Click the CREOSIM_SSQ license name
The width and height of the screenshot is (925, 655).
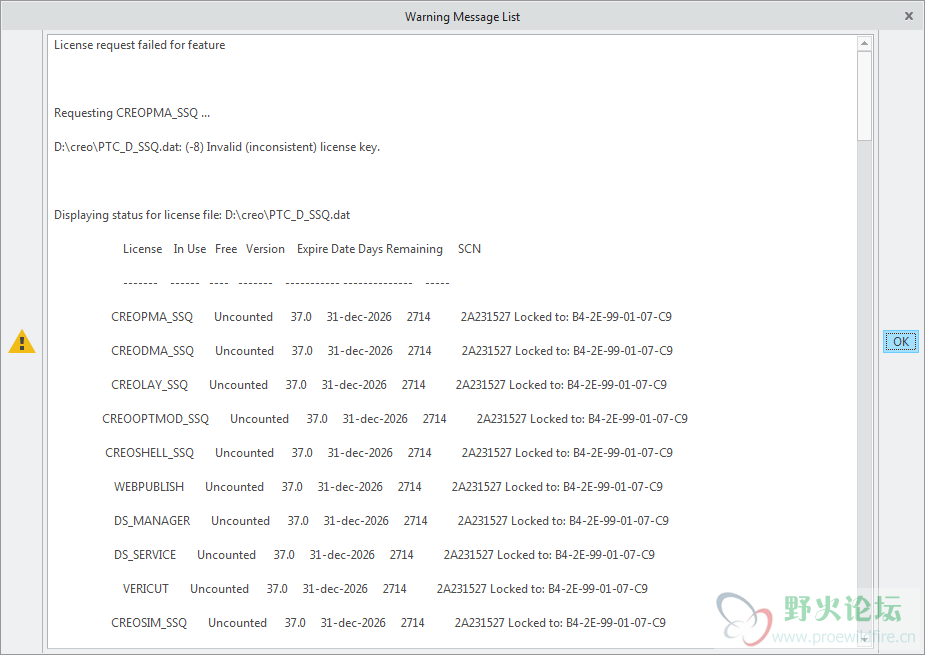pyautogui.click(x=149, y=623)
